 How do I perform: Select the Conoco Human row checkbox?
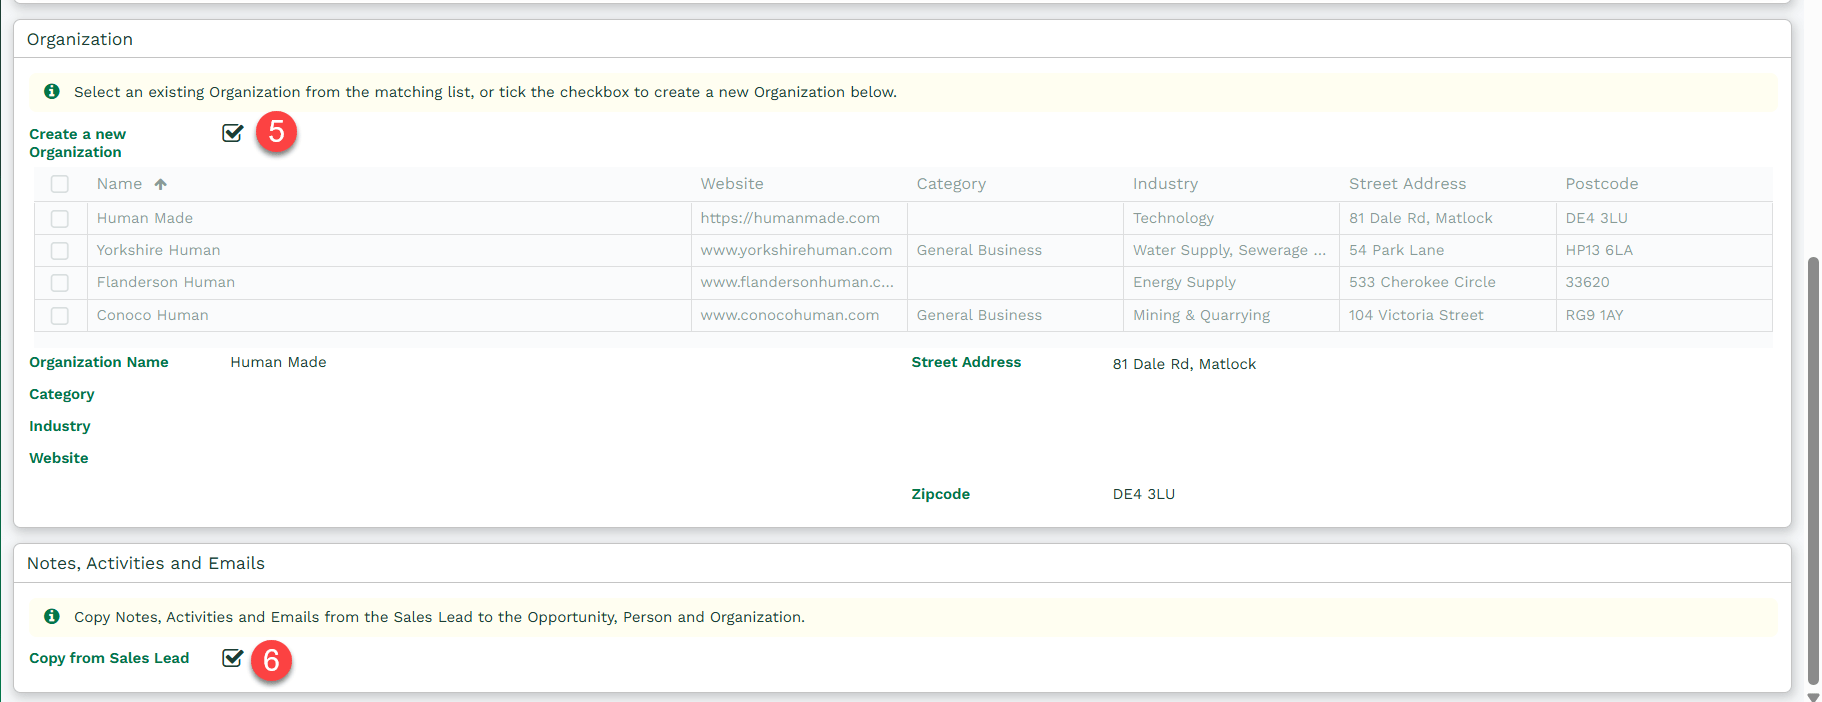60,316
